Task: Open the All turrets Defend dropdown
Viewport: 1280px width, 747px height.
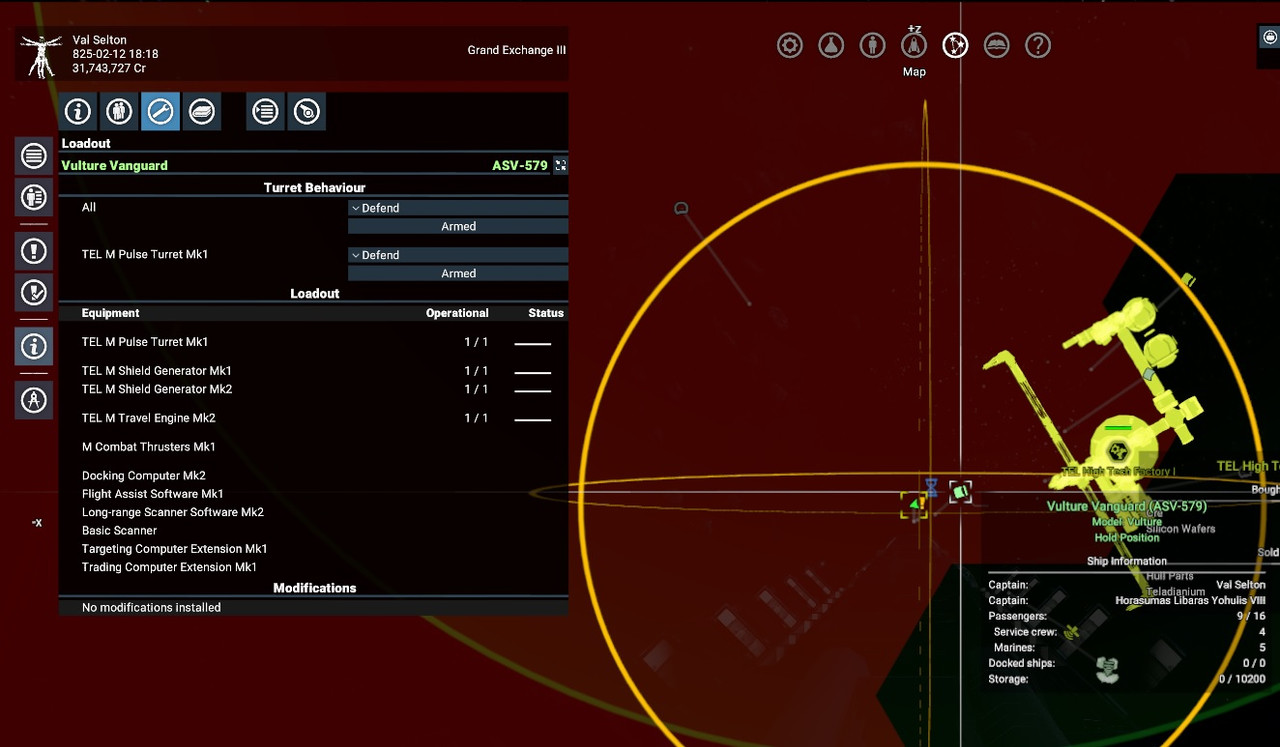Action: pyautogui.click(x=458, y=208)
